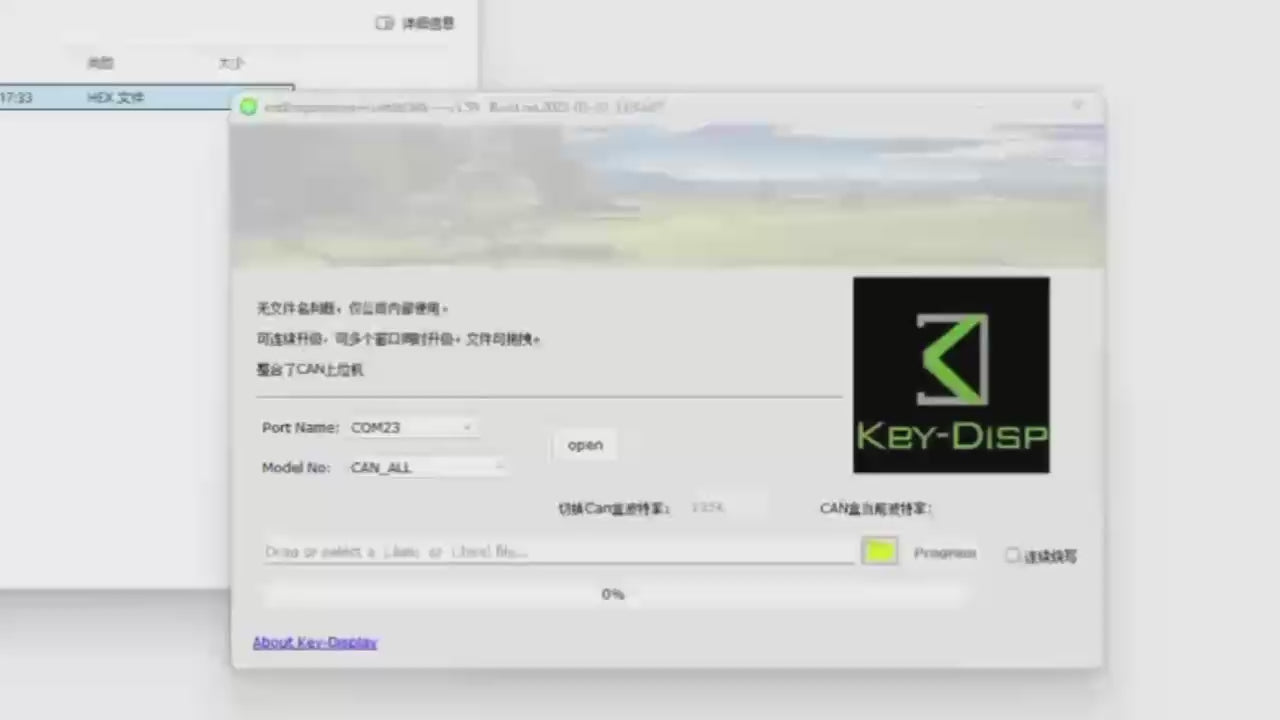
Task: Sort by the 大小 column header
Action: [x=231, y=63]
